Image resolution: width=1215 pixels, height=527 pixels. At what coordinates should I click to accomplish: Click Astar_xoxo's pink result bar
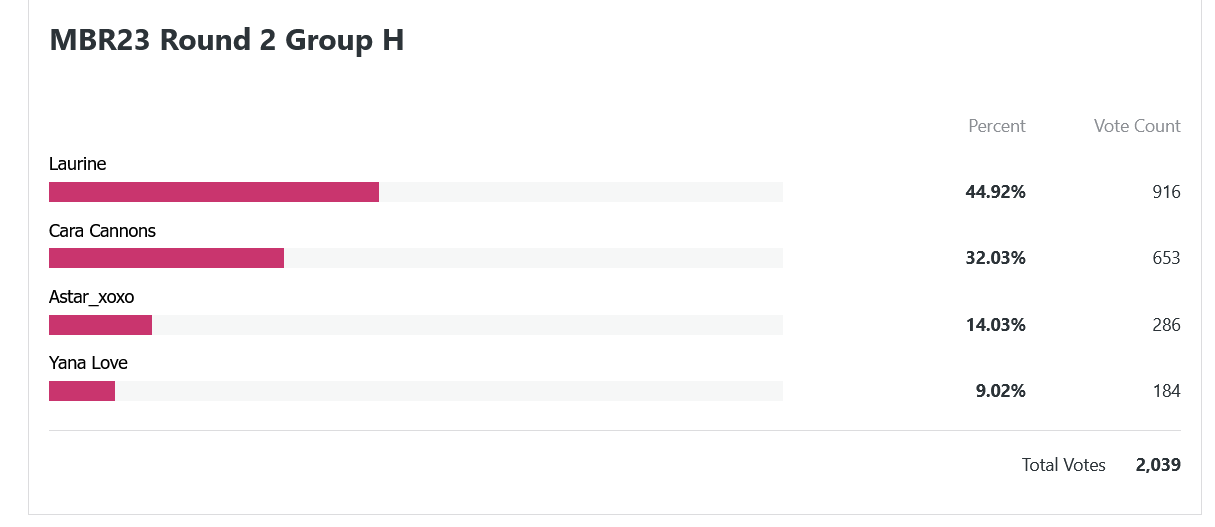(100, 325)
